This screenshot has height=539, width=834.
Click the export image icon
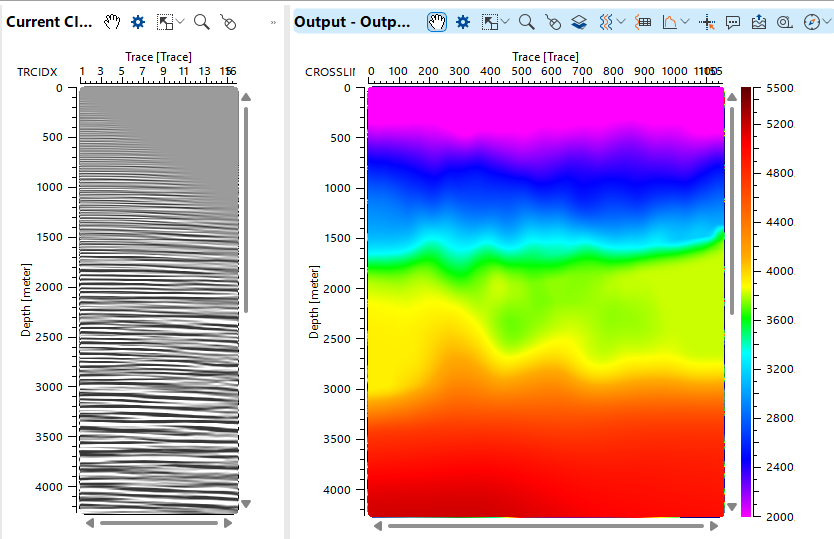point(759,22)
